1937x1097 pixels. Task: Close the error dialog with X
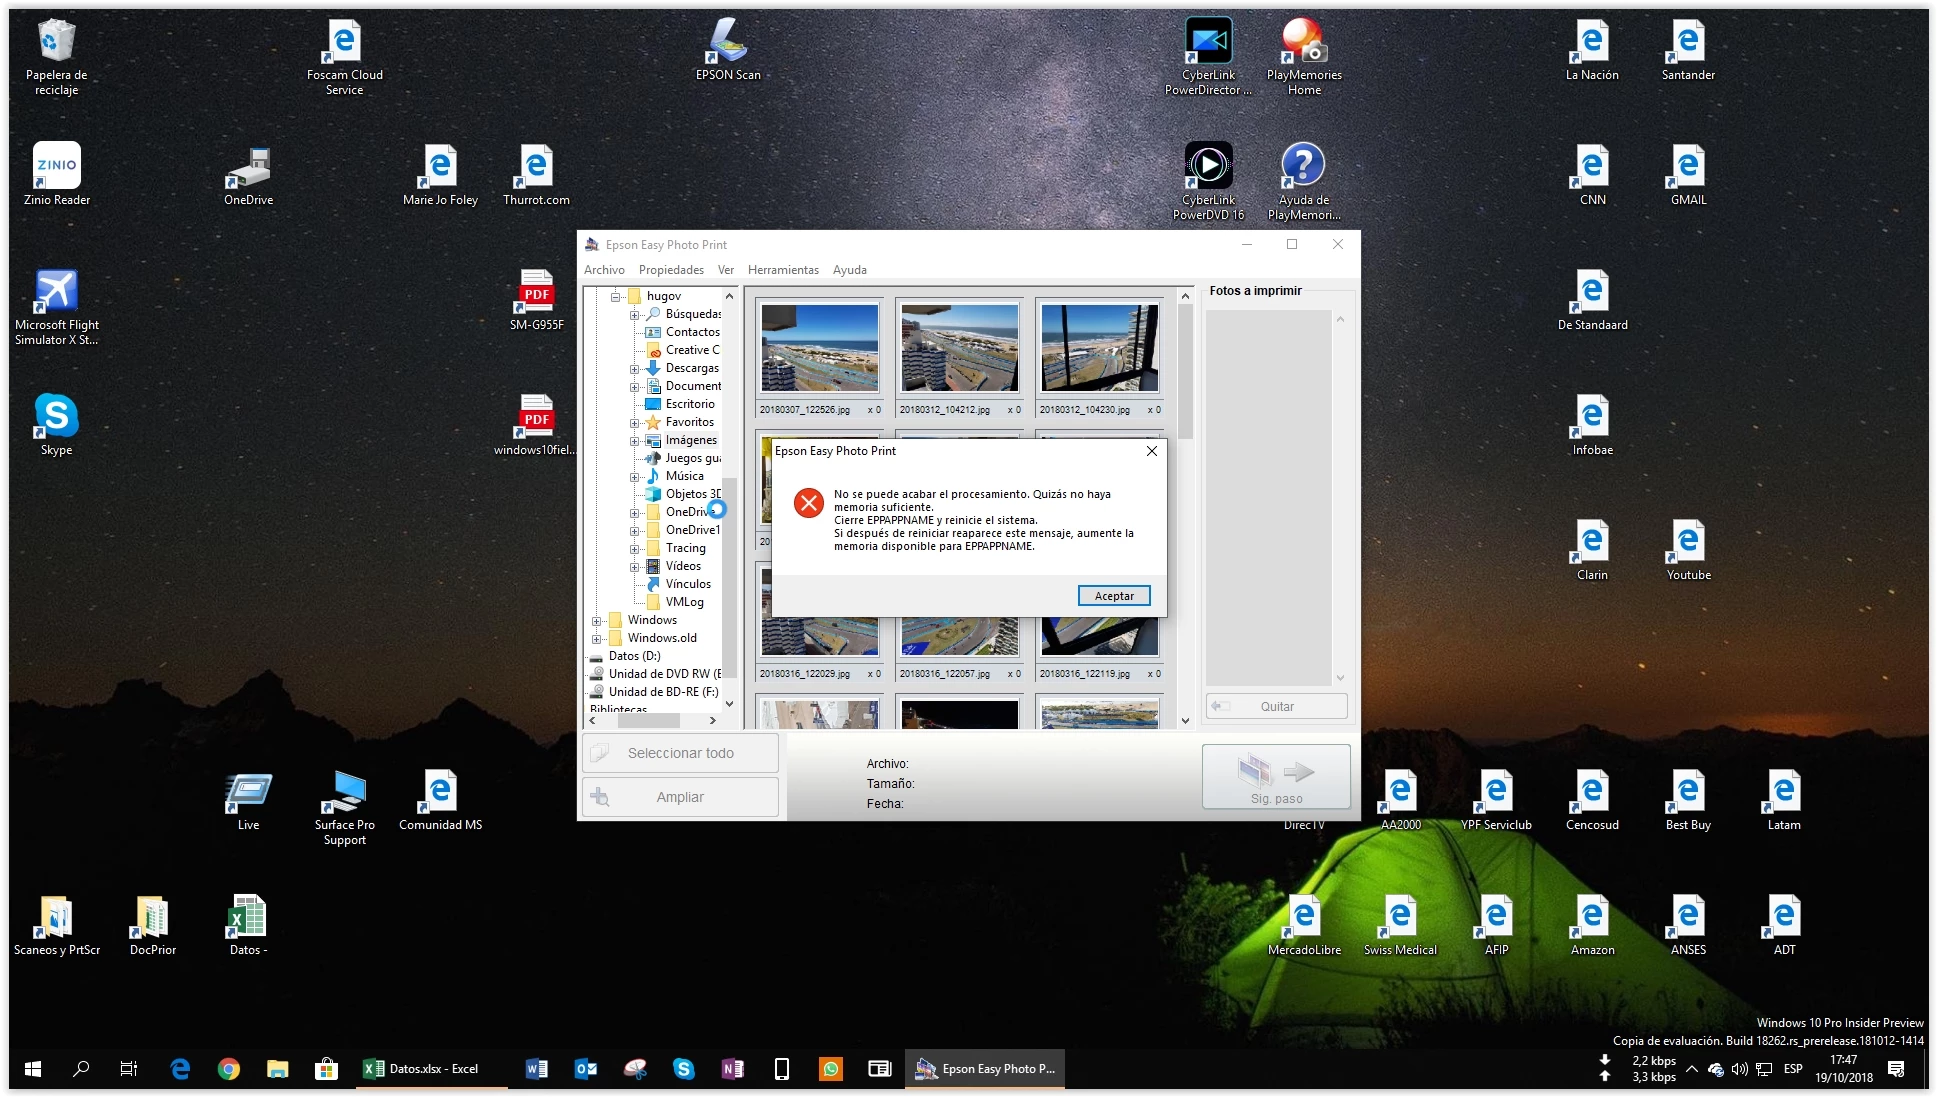point(1152,451)
